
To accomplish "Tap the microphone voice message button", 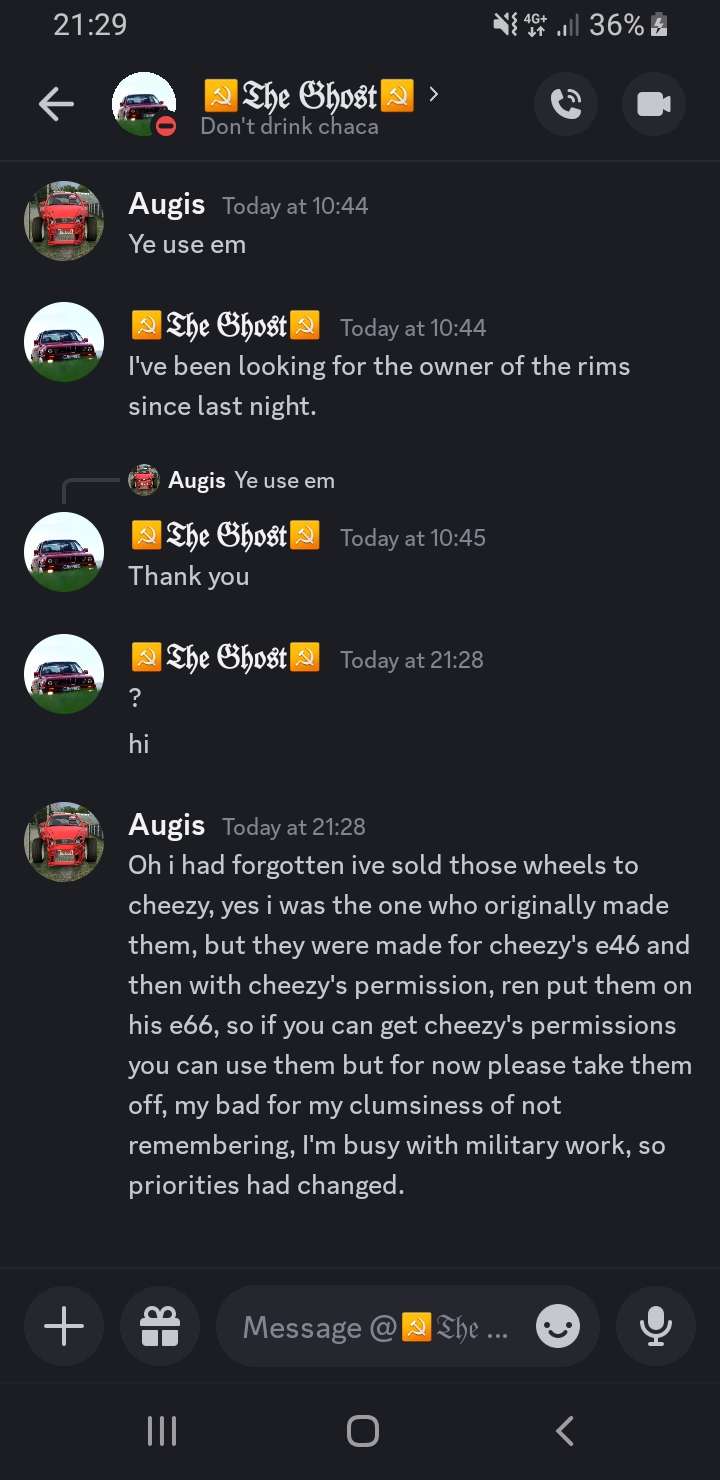I will pyautogui.click(x=655, y=1326).
